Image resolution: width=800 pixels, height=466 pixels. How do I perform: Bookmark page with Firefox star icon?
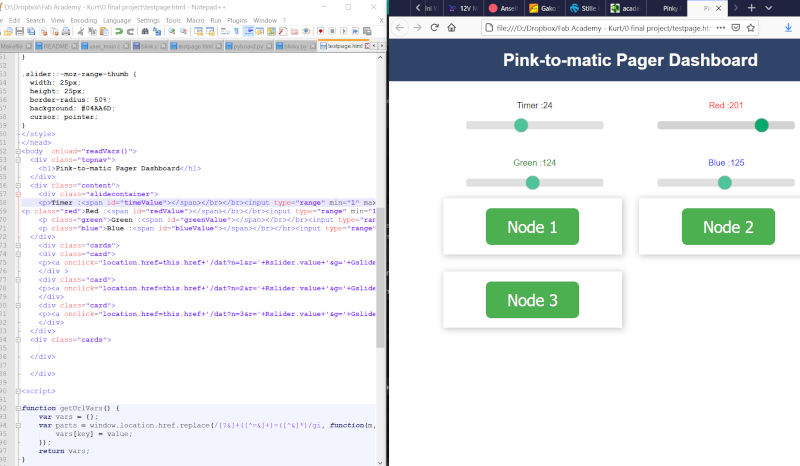751,28
